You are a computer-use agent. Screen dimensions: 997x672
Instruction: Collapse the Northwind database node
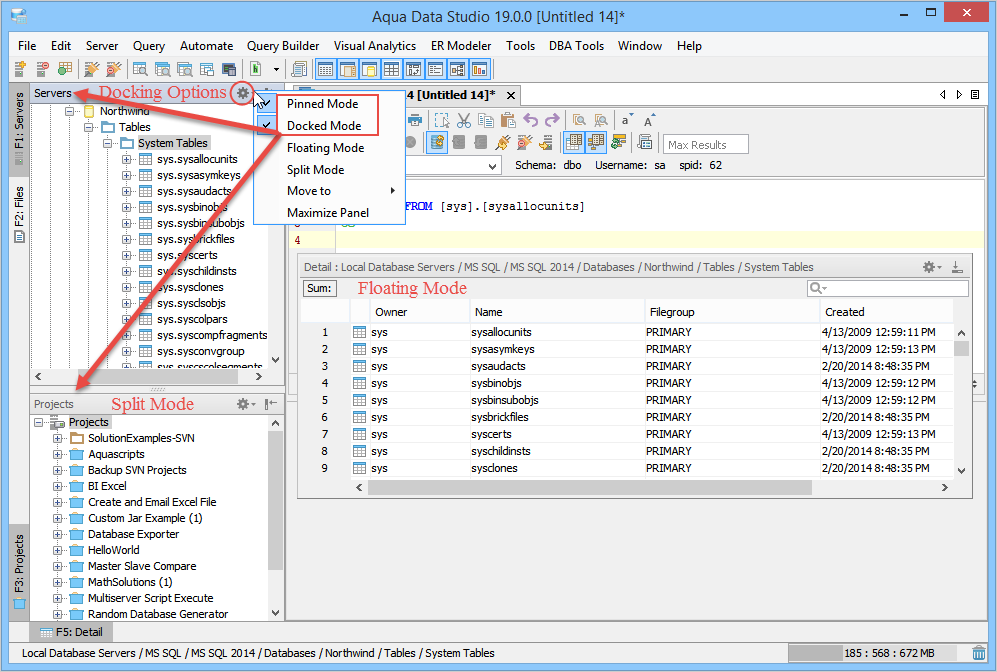point(69,111)
